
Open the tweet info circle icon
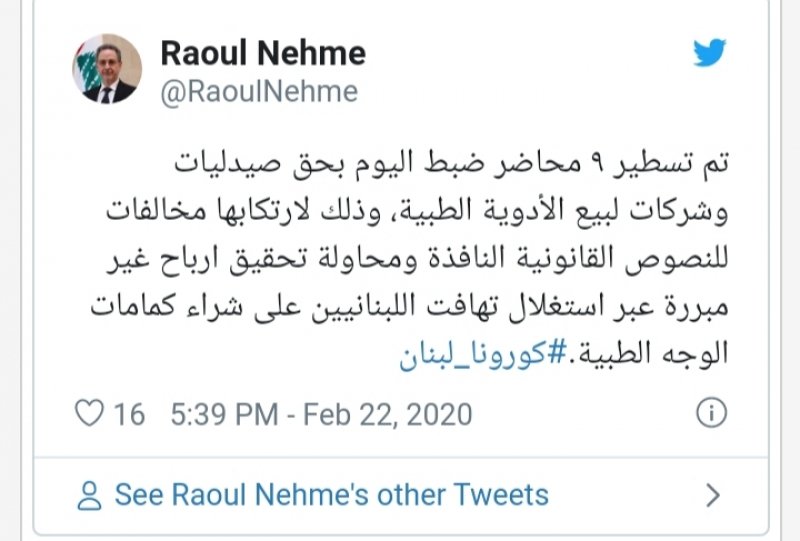710,414
